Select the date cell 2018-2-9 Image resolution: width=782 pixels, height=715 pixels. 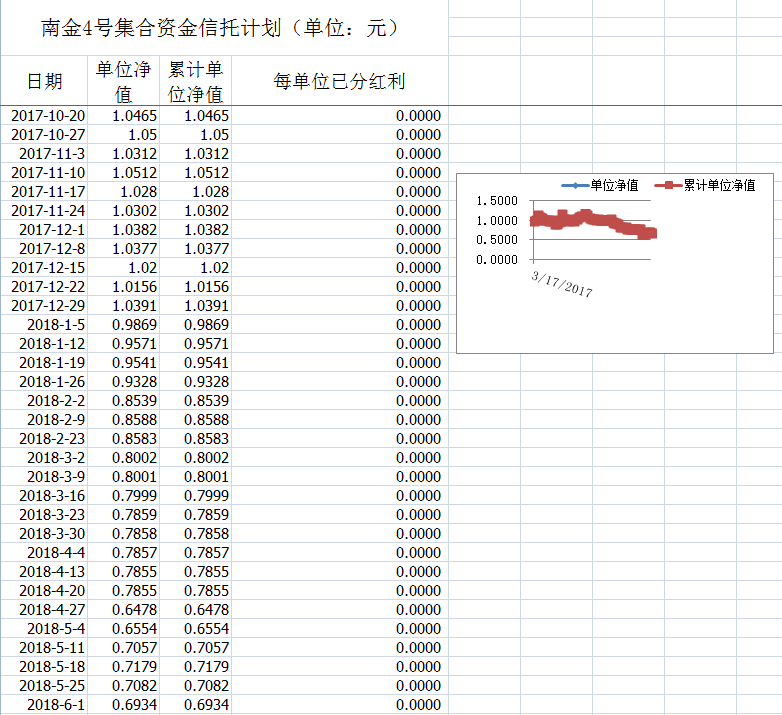(x=56, y=420)
